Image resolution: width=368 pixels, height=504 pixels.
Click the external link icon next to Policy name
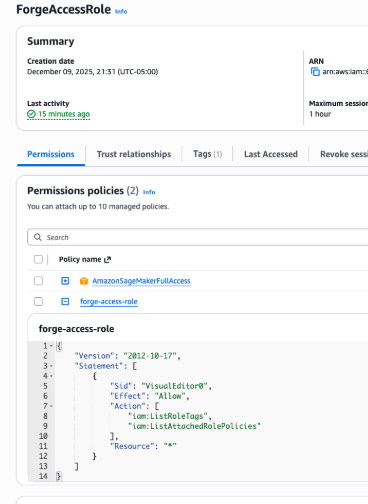(x=107, y=259)
